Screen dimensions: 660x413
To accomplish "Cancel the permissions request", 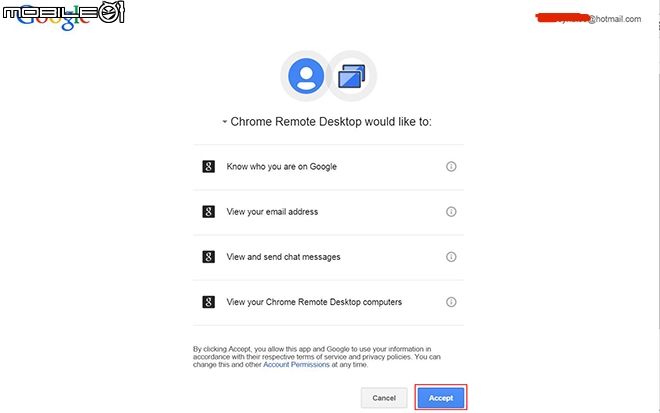I will 384,398.
